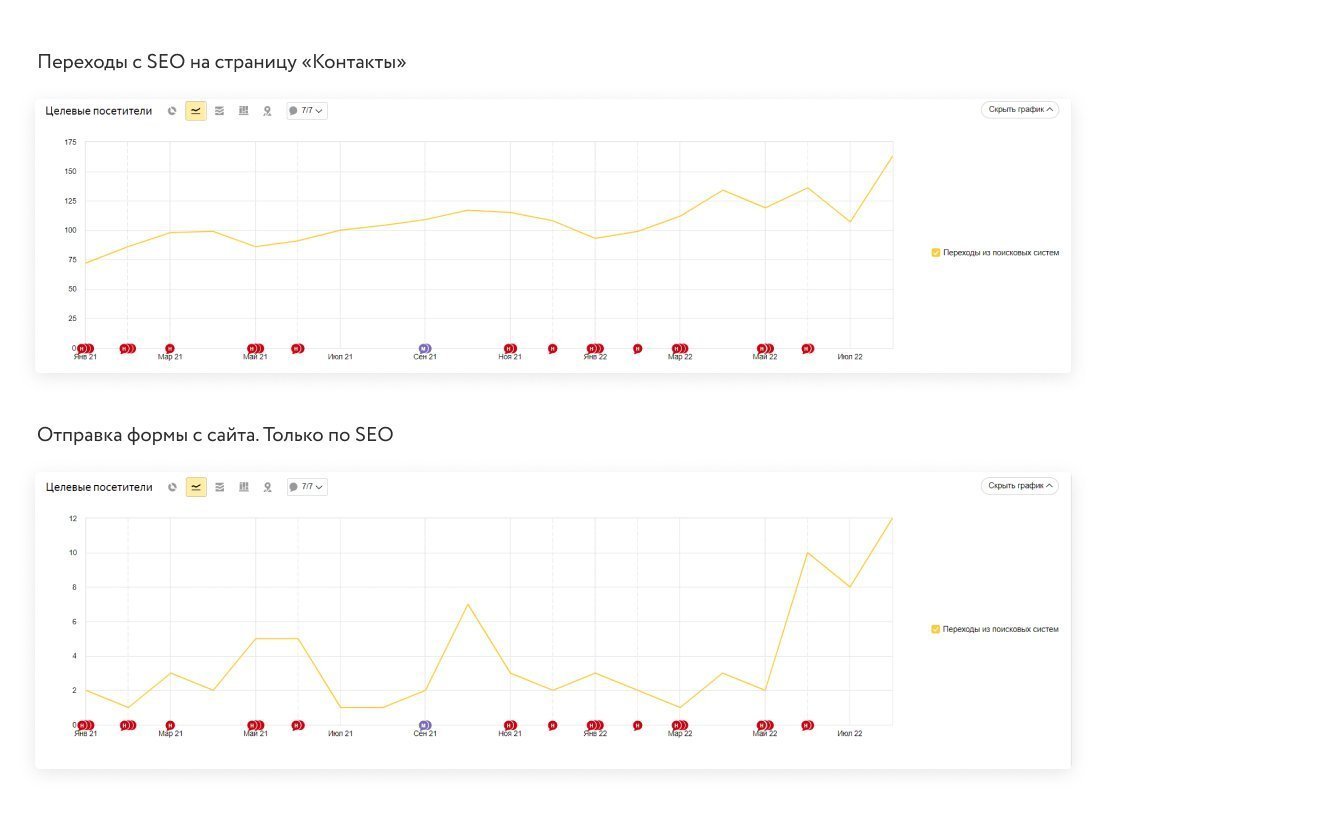Open map view in the bottom chart

click(x=267, y=487)
